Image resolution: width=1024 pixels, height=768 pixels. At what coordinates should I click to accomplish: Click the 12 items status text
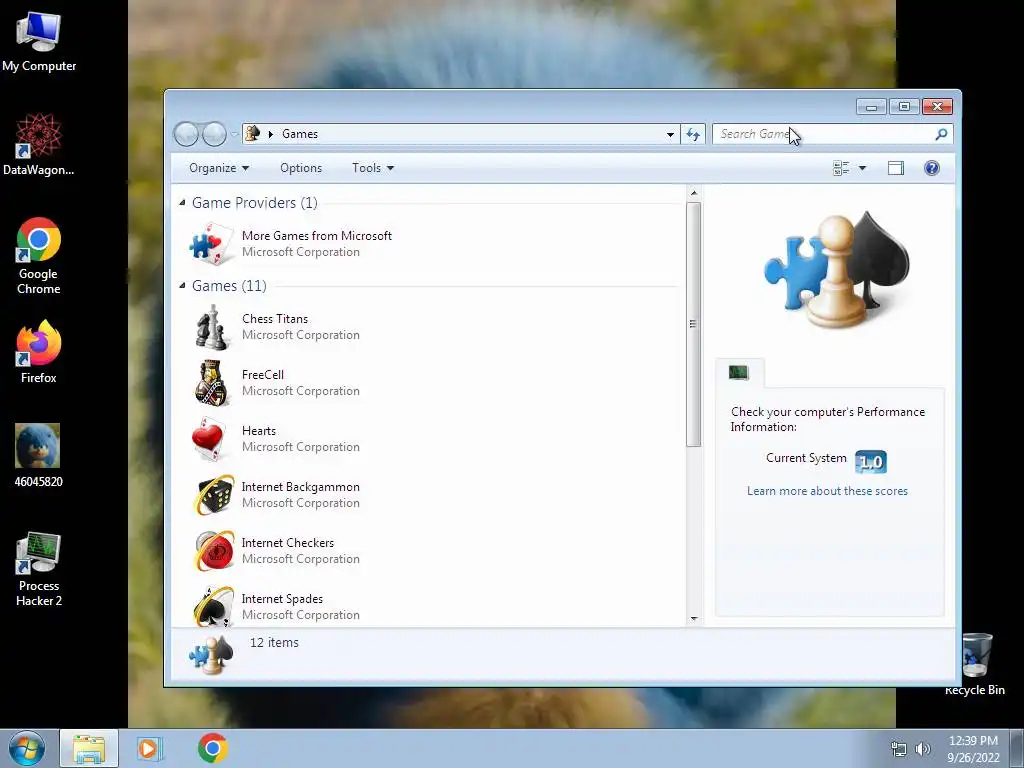pos(274,643)
